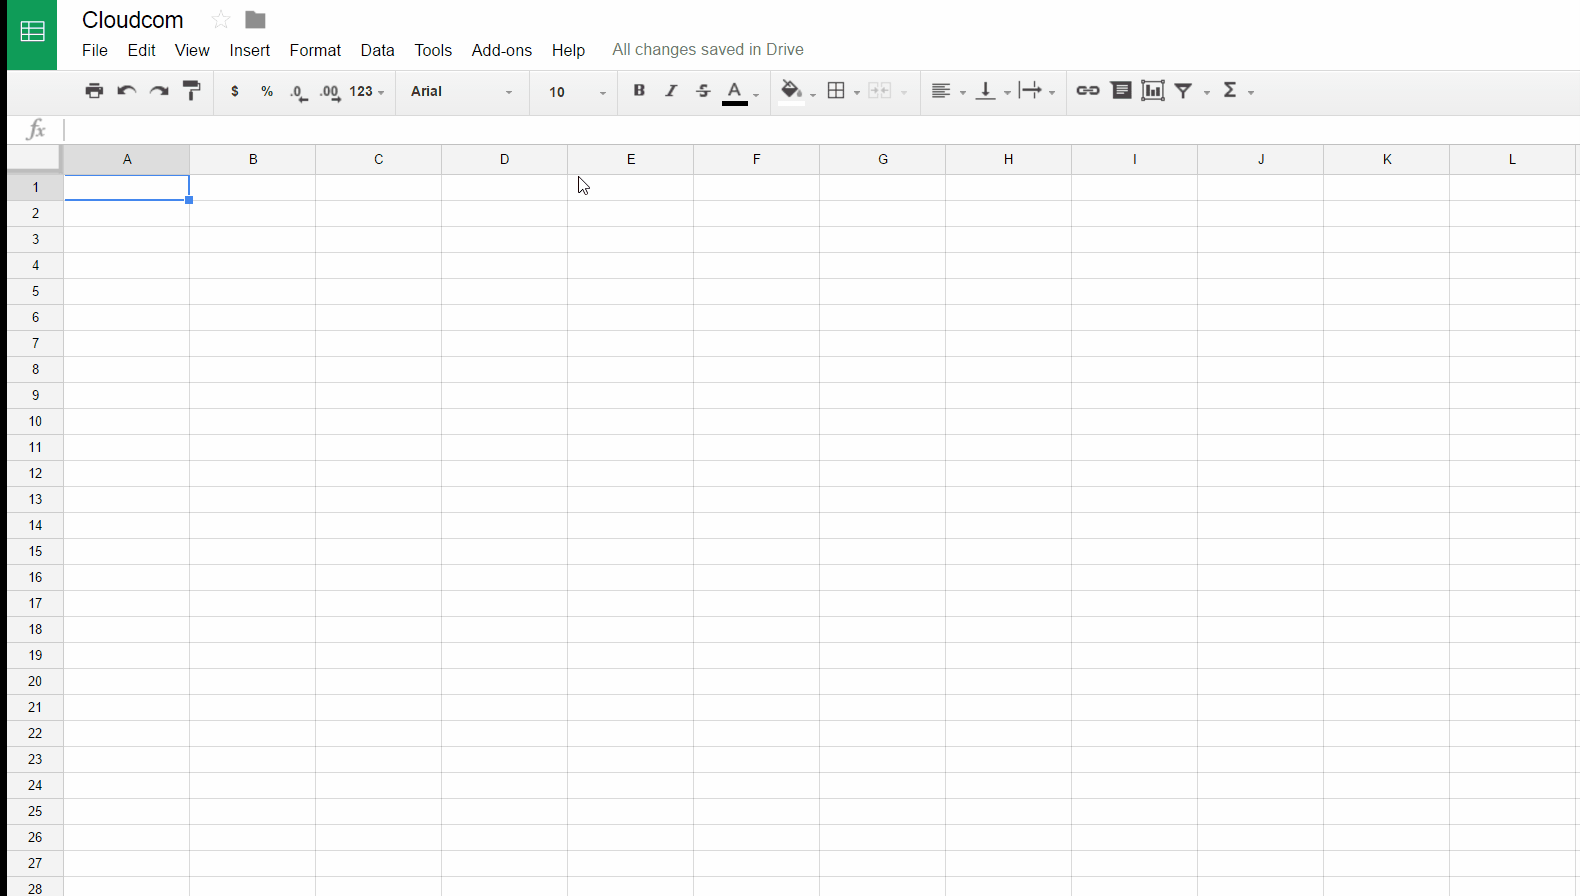Click the Insert chart icon
1580x896 pixels.
pos(1153,90)
